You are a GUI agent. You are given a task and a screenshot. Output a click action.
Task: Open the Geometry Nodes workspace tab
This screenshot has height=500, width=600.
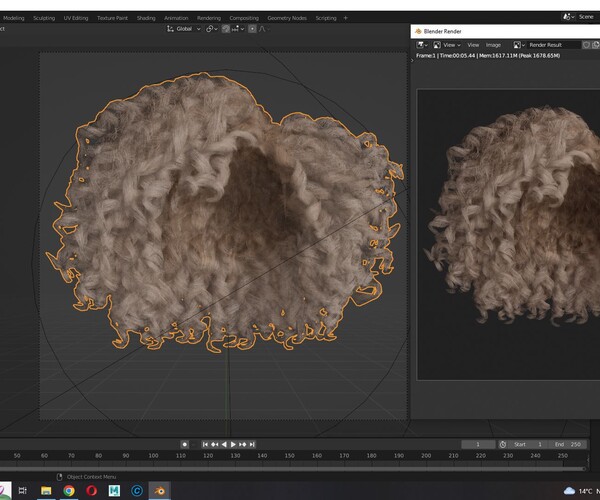coord(287,18)
